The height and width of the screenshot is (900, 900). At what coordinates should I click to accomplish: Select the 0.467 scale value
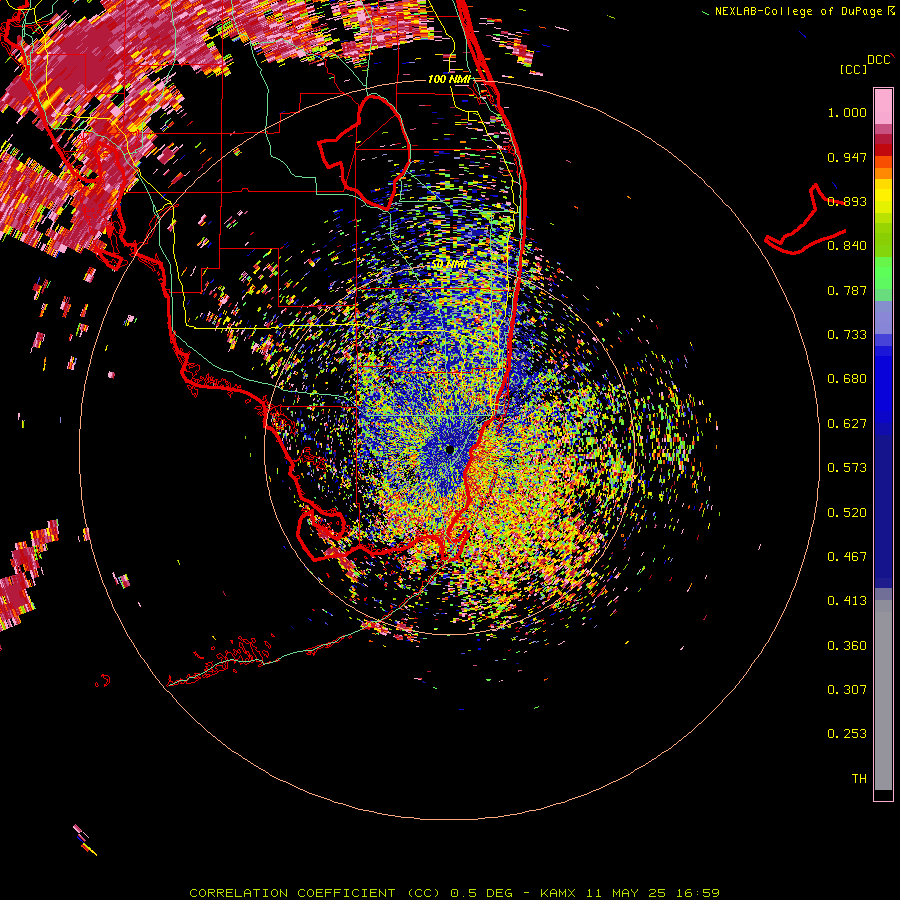pyautogui.click(x=847, y=557)
